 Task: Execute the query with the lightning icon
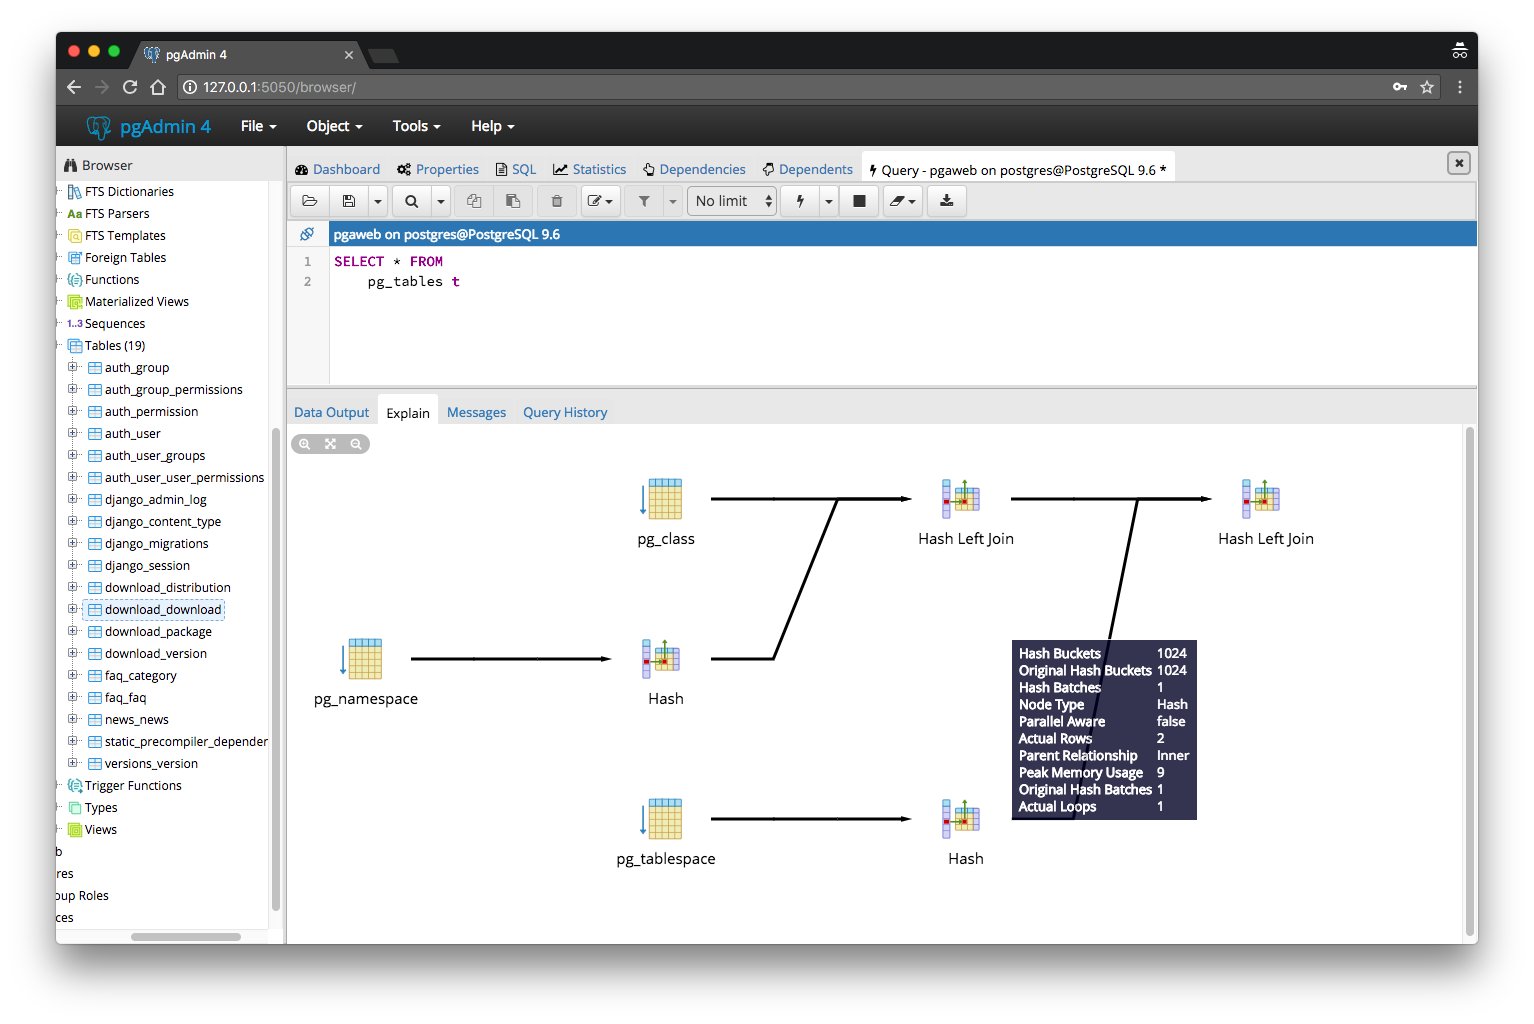tap(800, 201)
